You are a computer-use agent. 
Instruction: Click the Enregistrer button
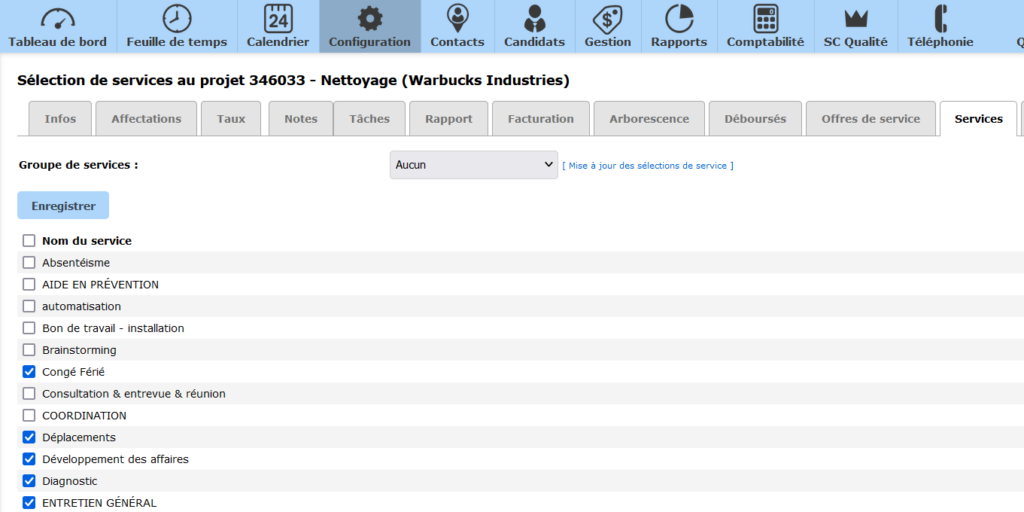point(63,206)
